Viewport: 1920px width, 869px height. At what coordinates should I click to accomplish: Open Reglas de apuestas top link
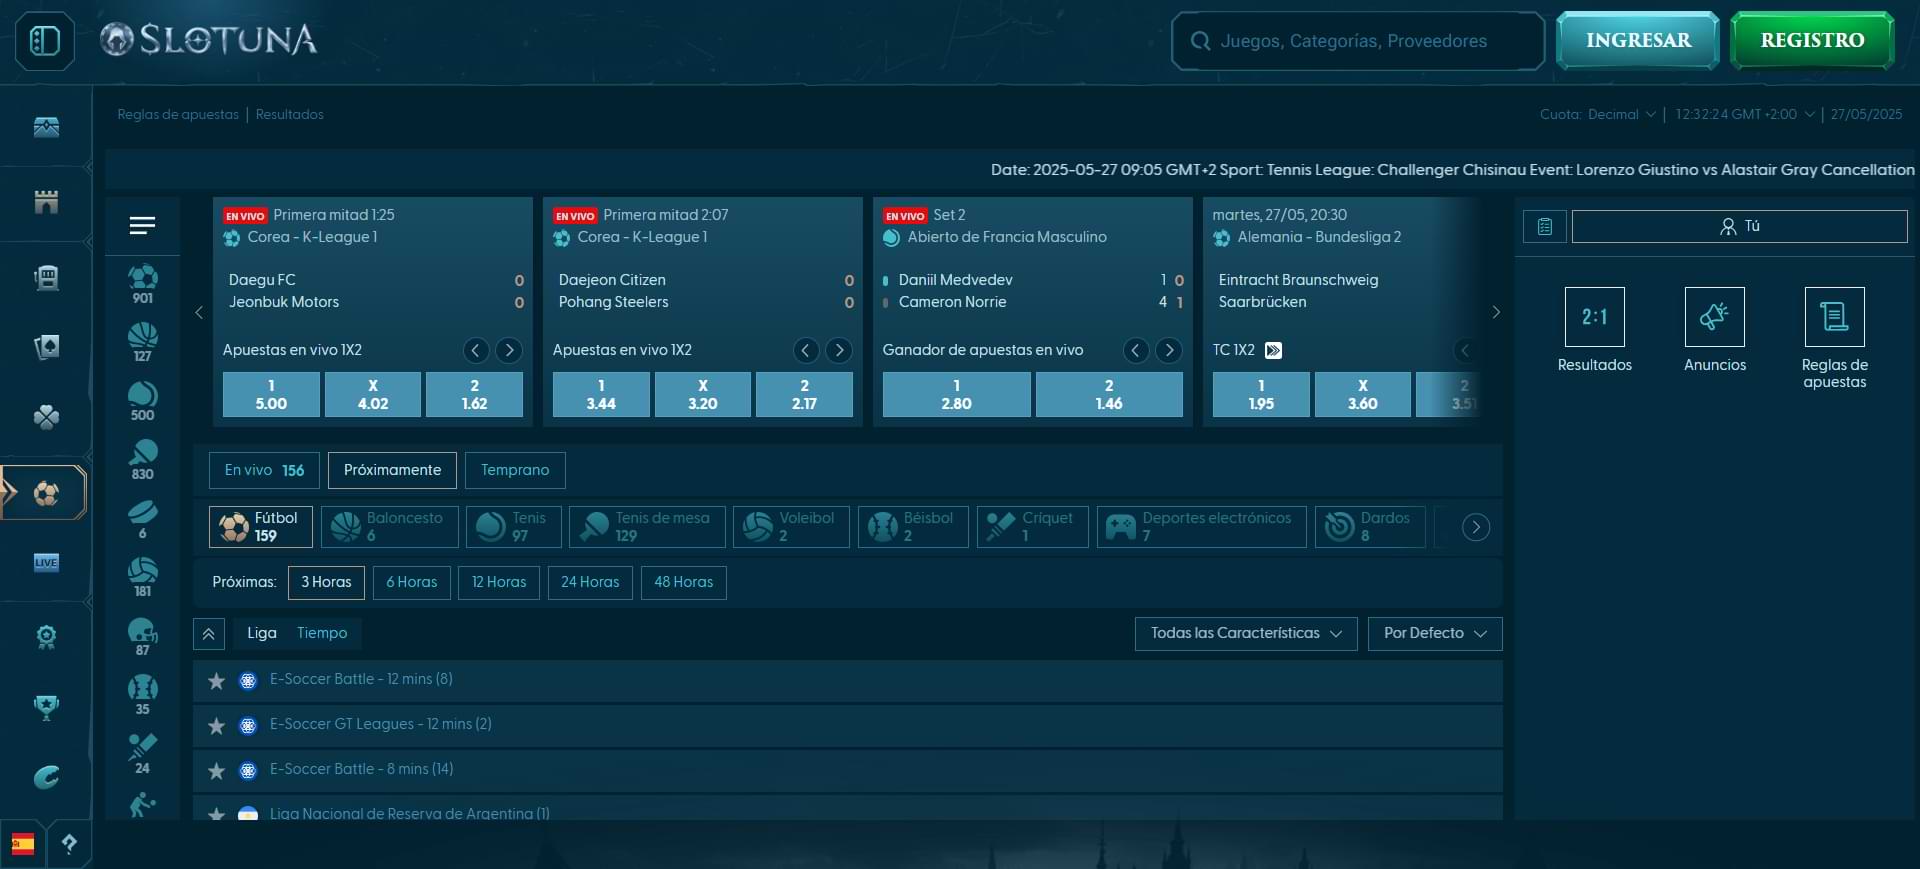[x=178, y=114]
